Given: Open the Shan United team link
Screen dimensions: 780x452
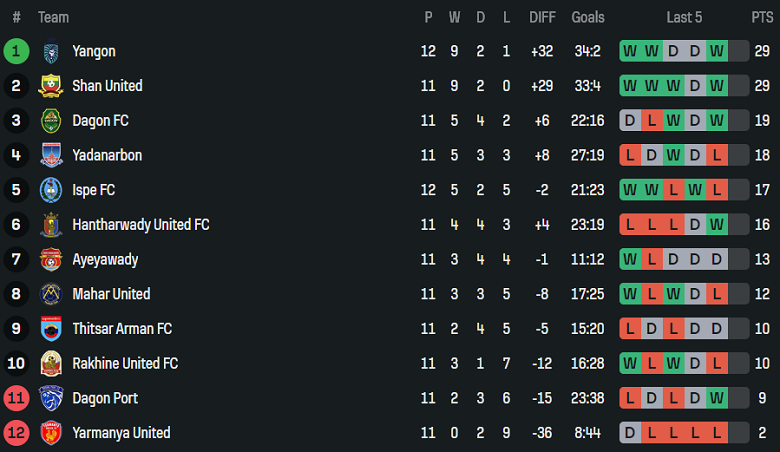Looking at the screenshot, I should [x=107, y=86].
